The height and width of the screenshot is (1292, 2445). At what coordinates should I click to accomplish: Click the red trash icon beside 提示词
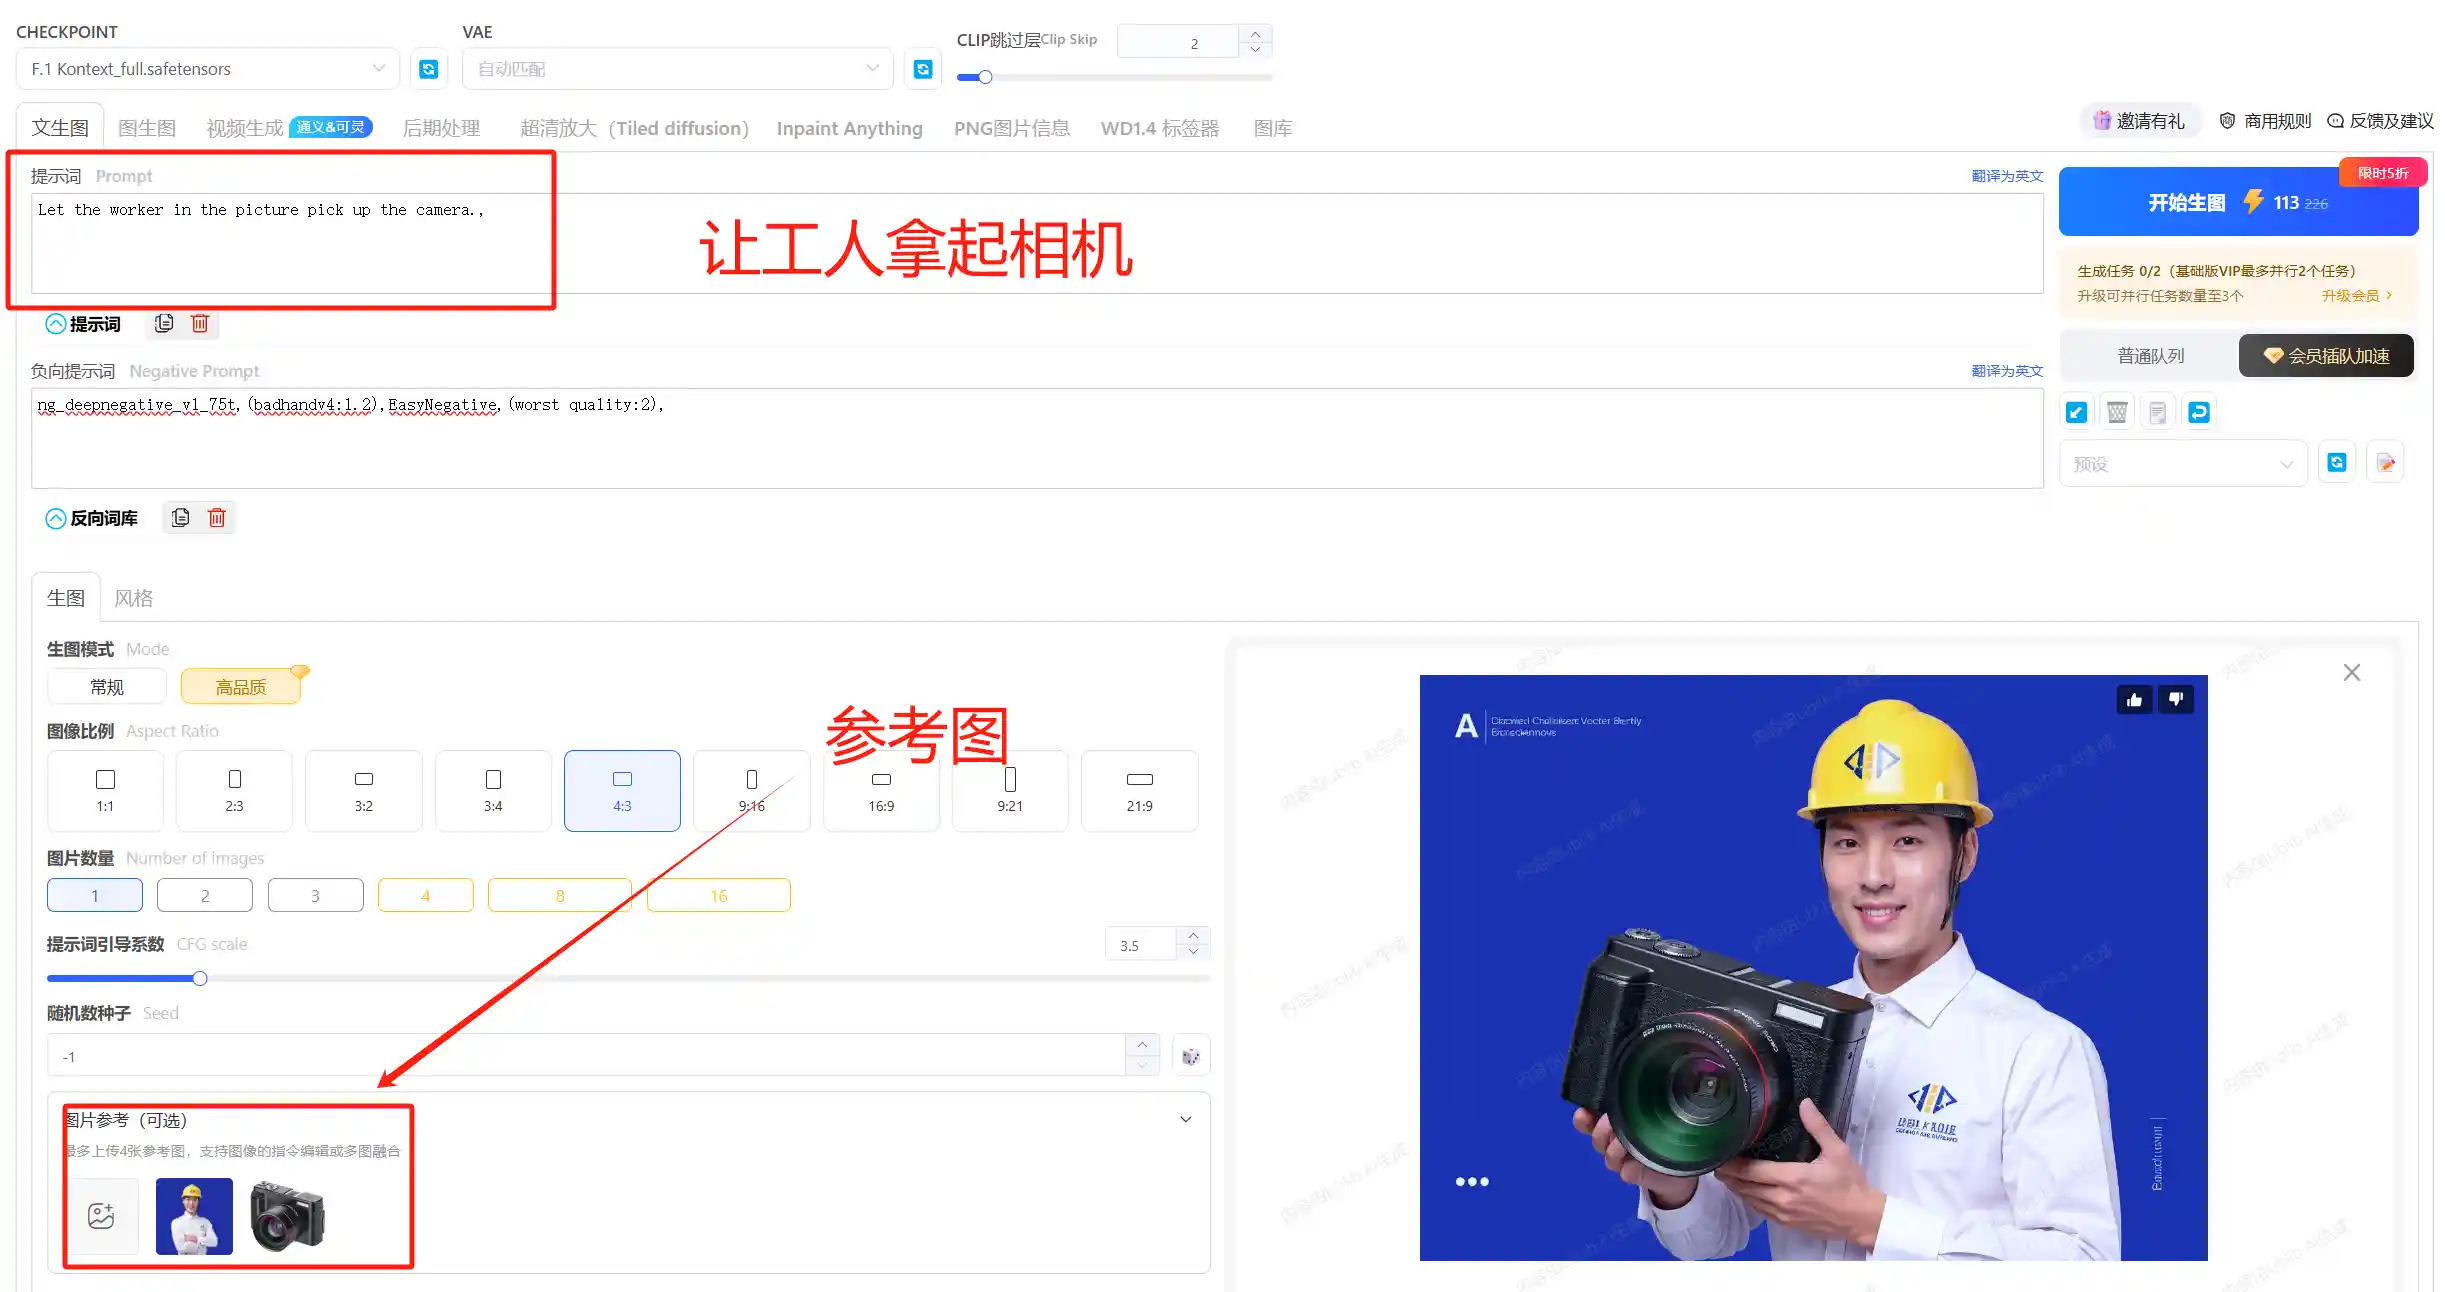200,323
